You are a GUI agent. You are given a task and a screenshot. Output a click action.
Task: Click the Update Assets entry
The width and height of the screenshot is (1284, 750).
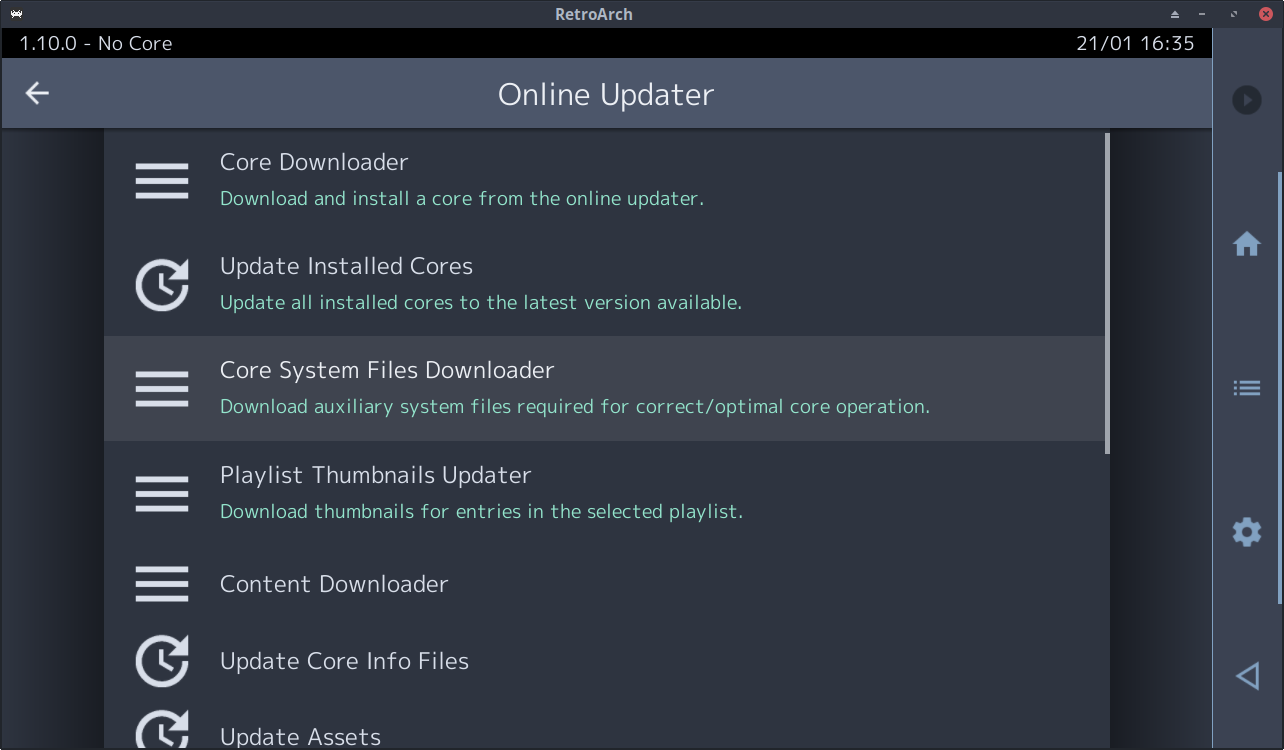(x=300, y=736)
